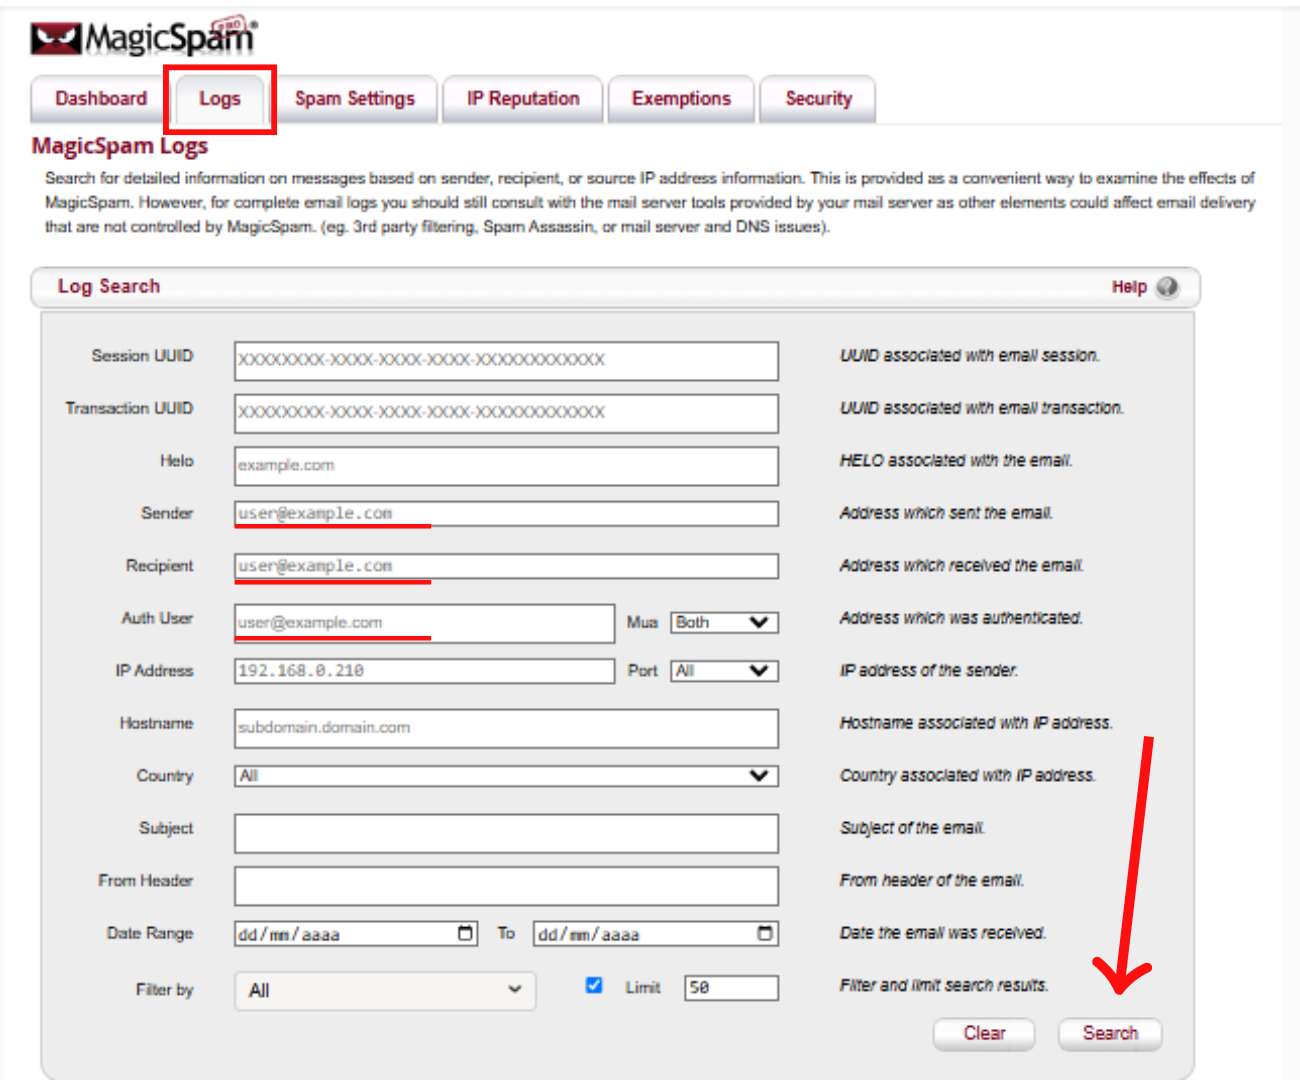Click the Date Range end date field

656,934
